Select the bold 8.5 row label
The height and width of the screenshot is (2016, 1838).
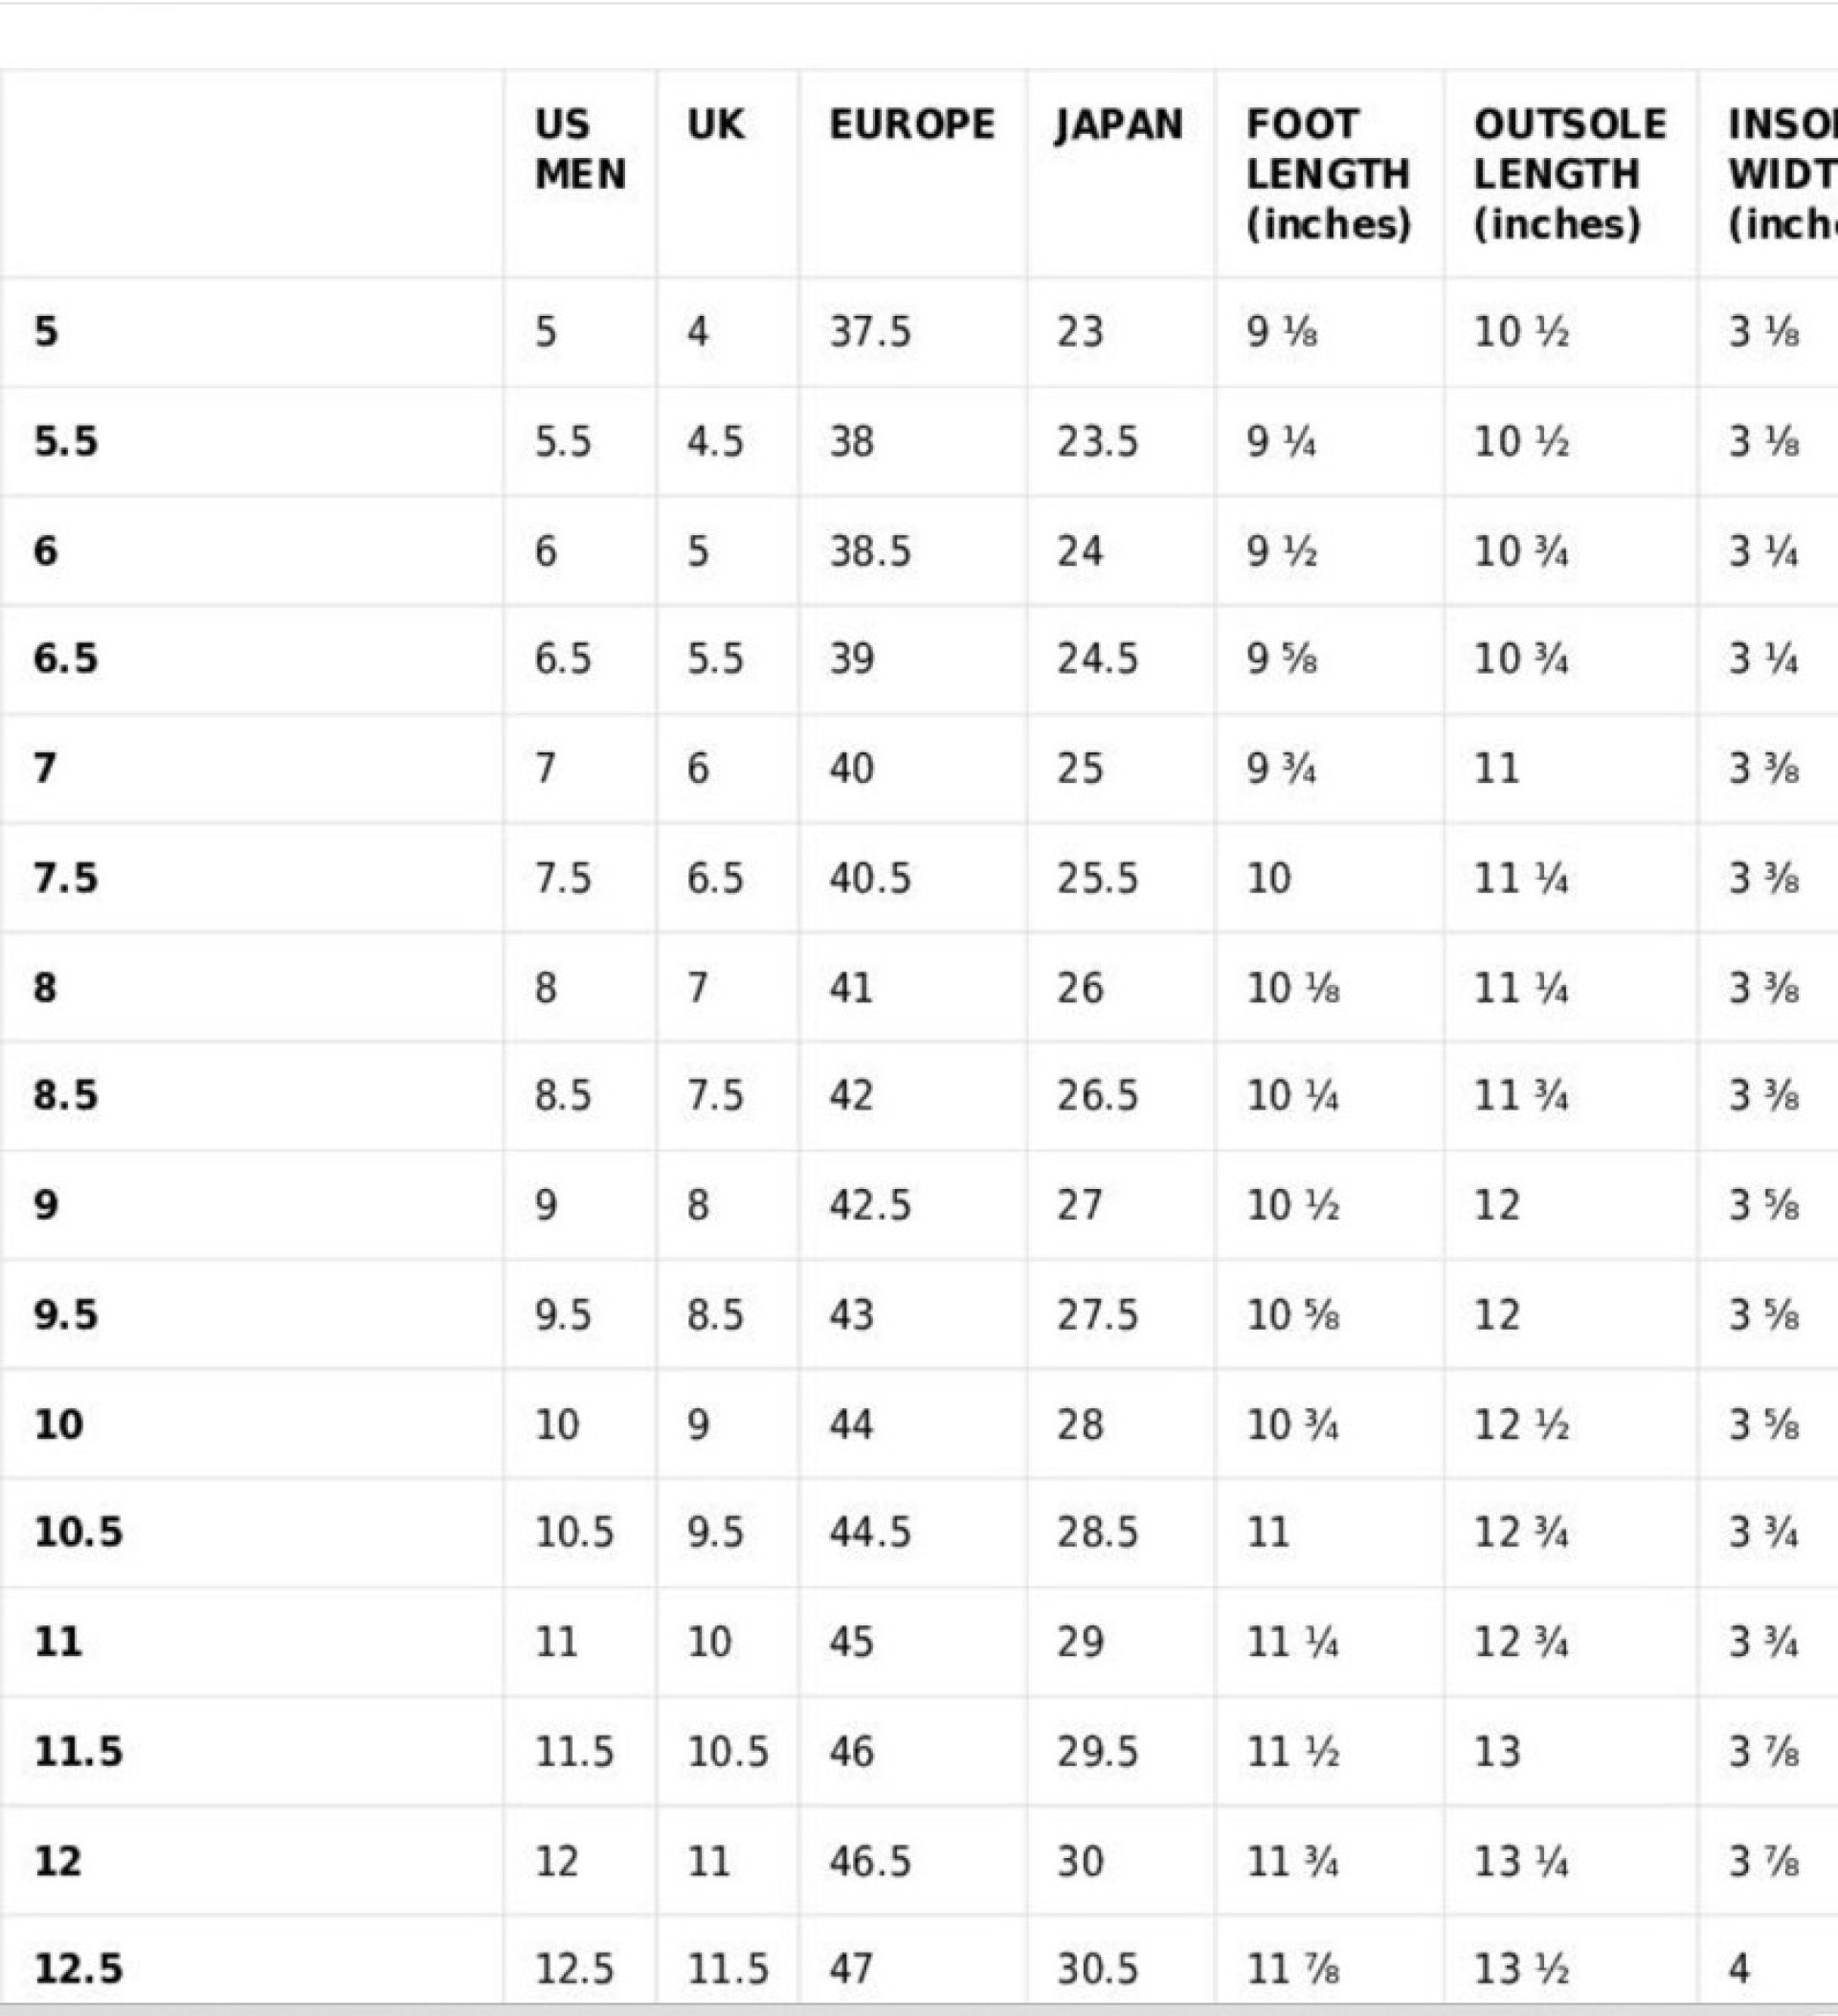click(x=66, y=1095)
